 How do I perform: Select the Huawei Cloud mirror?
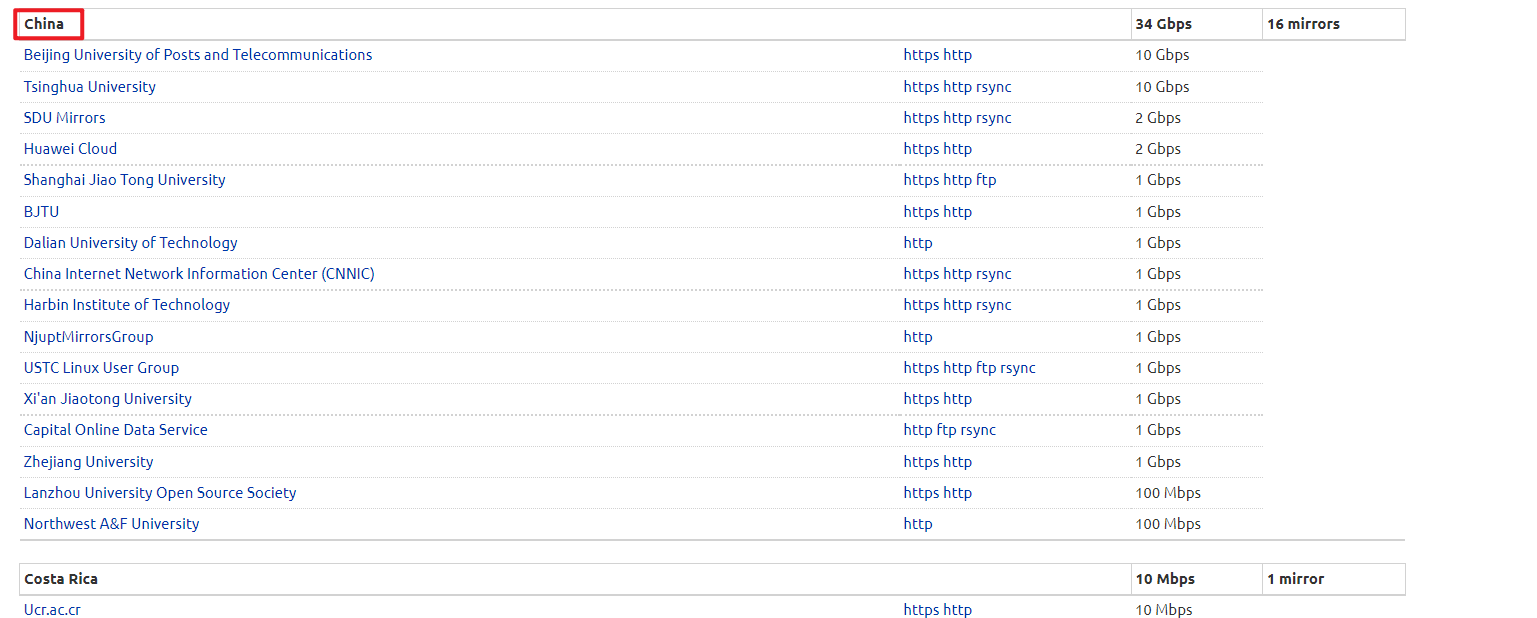tap(71, 149)
